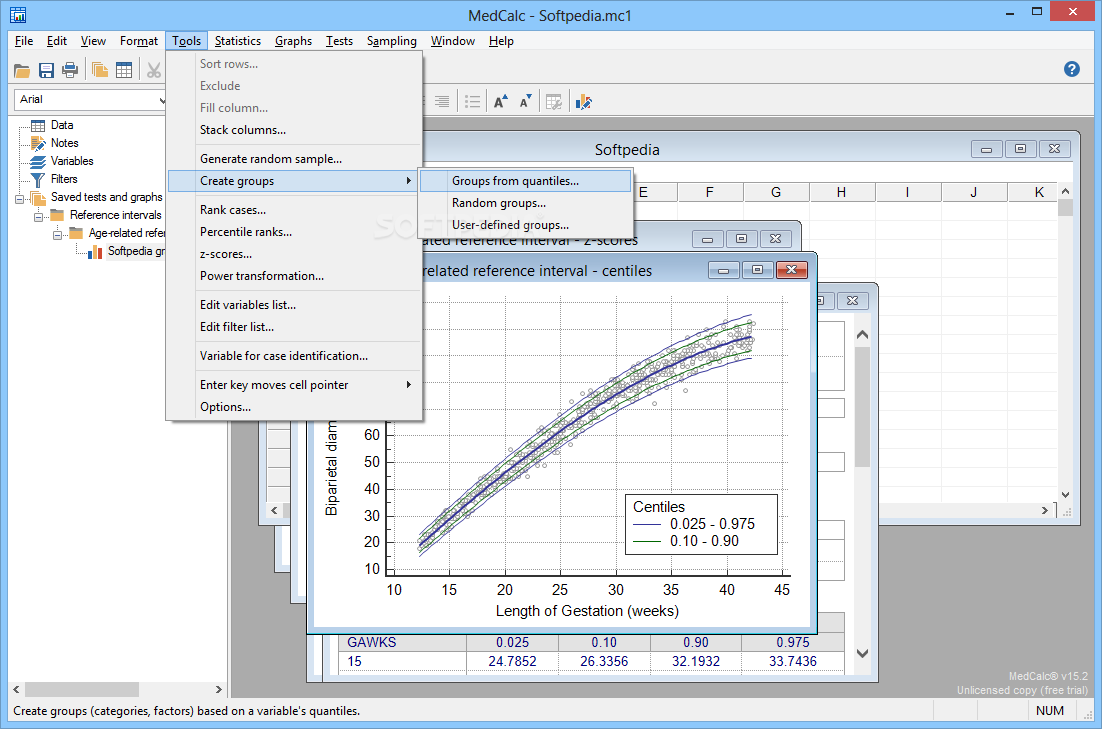
Task: Select Data in the contents tree
Action: click(x=62, y=125)
